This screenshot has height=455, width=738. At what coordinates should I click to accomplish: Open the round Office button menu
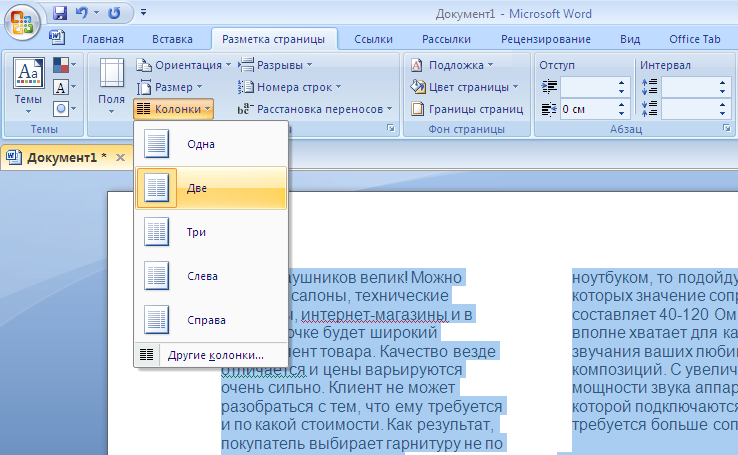(22, 22)
